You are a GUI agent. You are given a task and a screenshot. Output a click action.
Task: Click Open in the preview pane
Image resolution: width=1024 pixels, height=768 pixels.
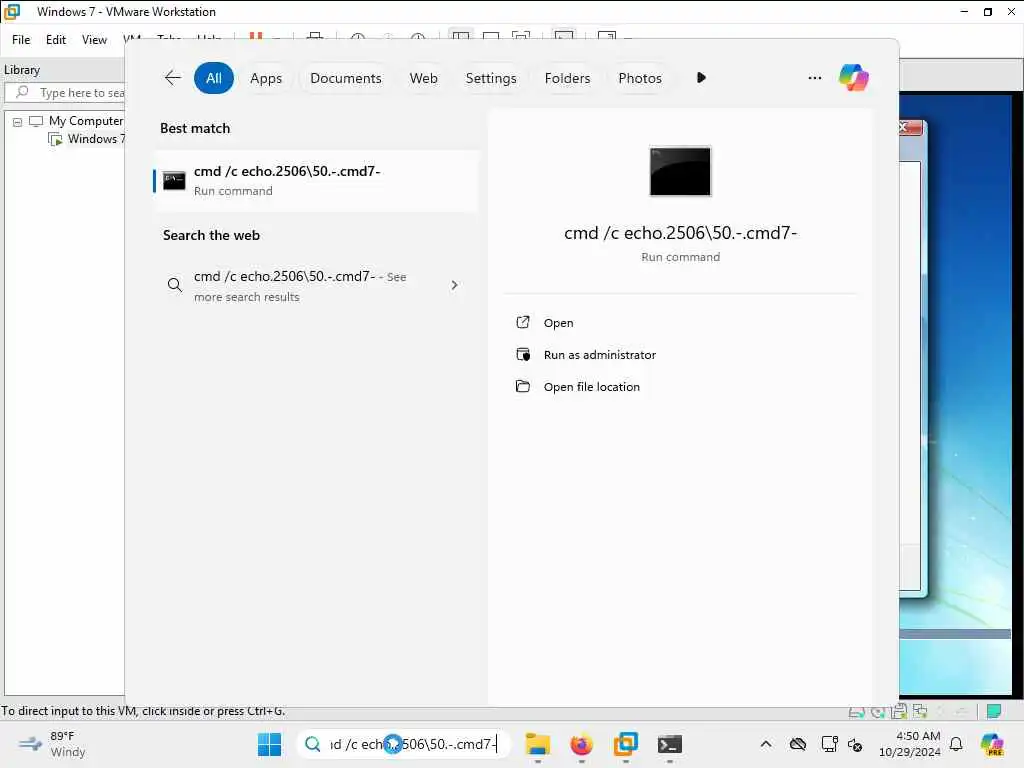pos(558,323)
